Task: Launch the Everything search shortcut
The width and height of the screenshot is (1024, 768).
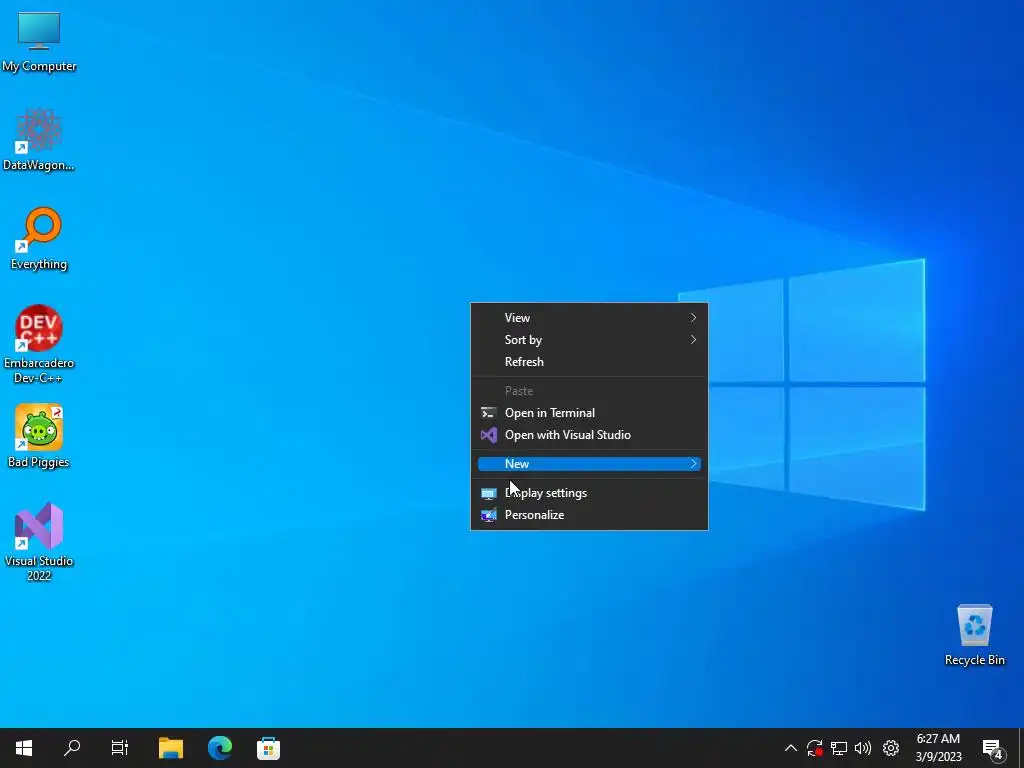Action: click(x=39, y=238)
